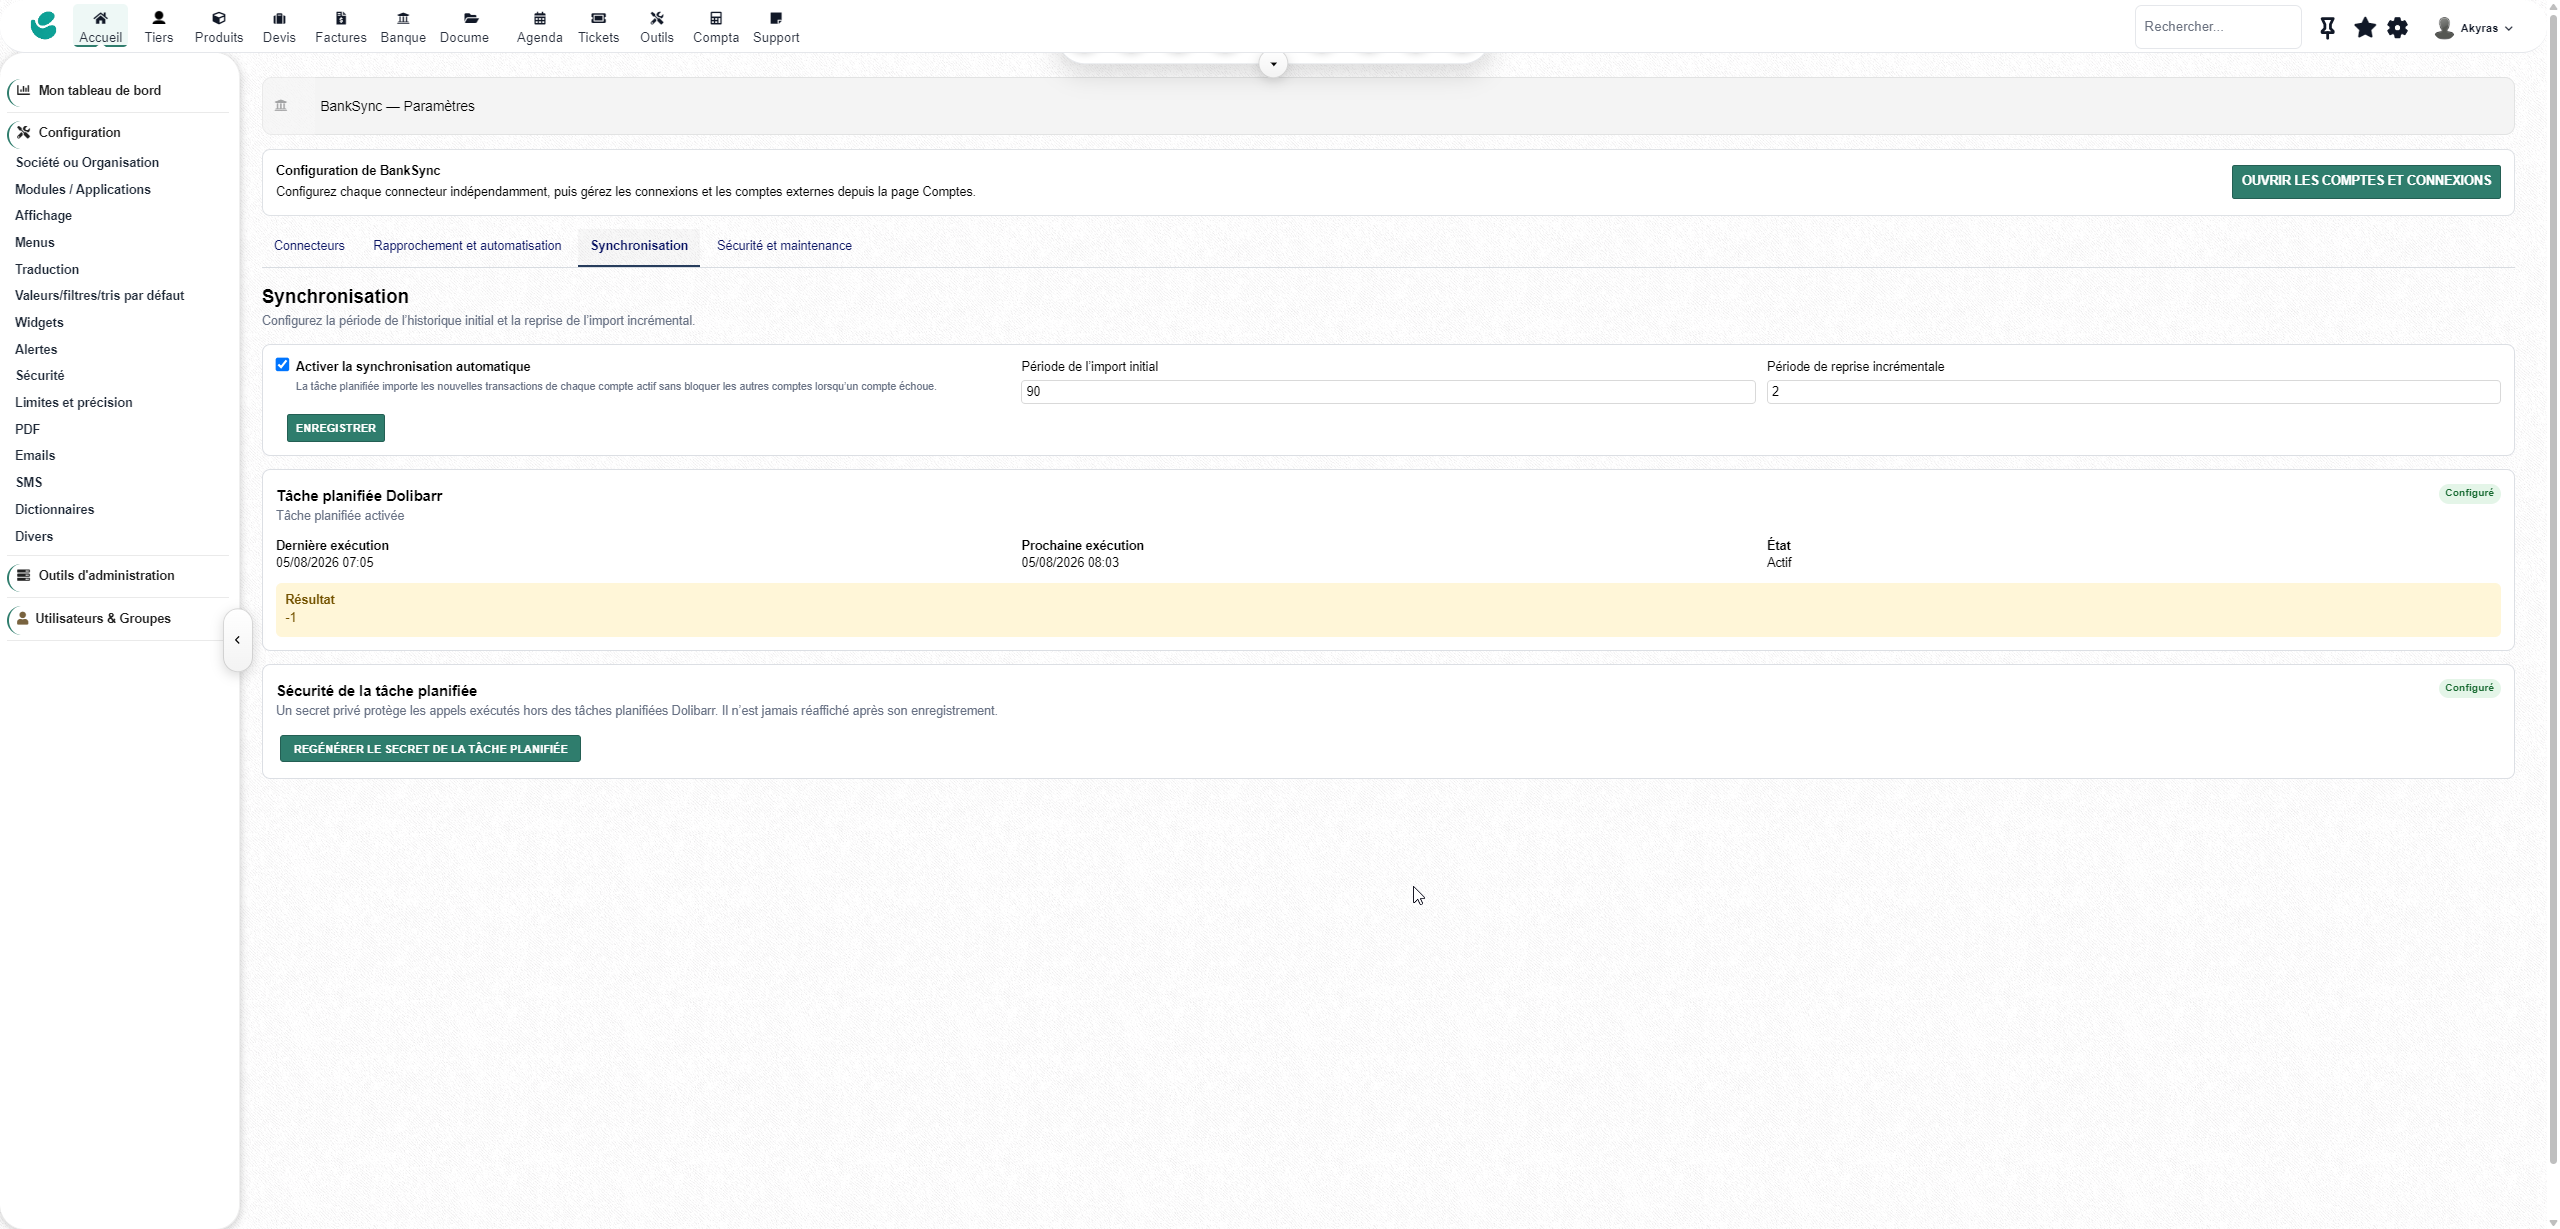The height and width of the screenshot is (1229, 2560).
Task: Click the Configuration sidebar heading
Action: (79, 132)
